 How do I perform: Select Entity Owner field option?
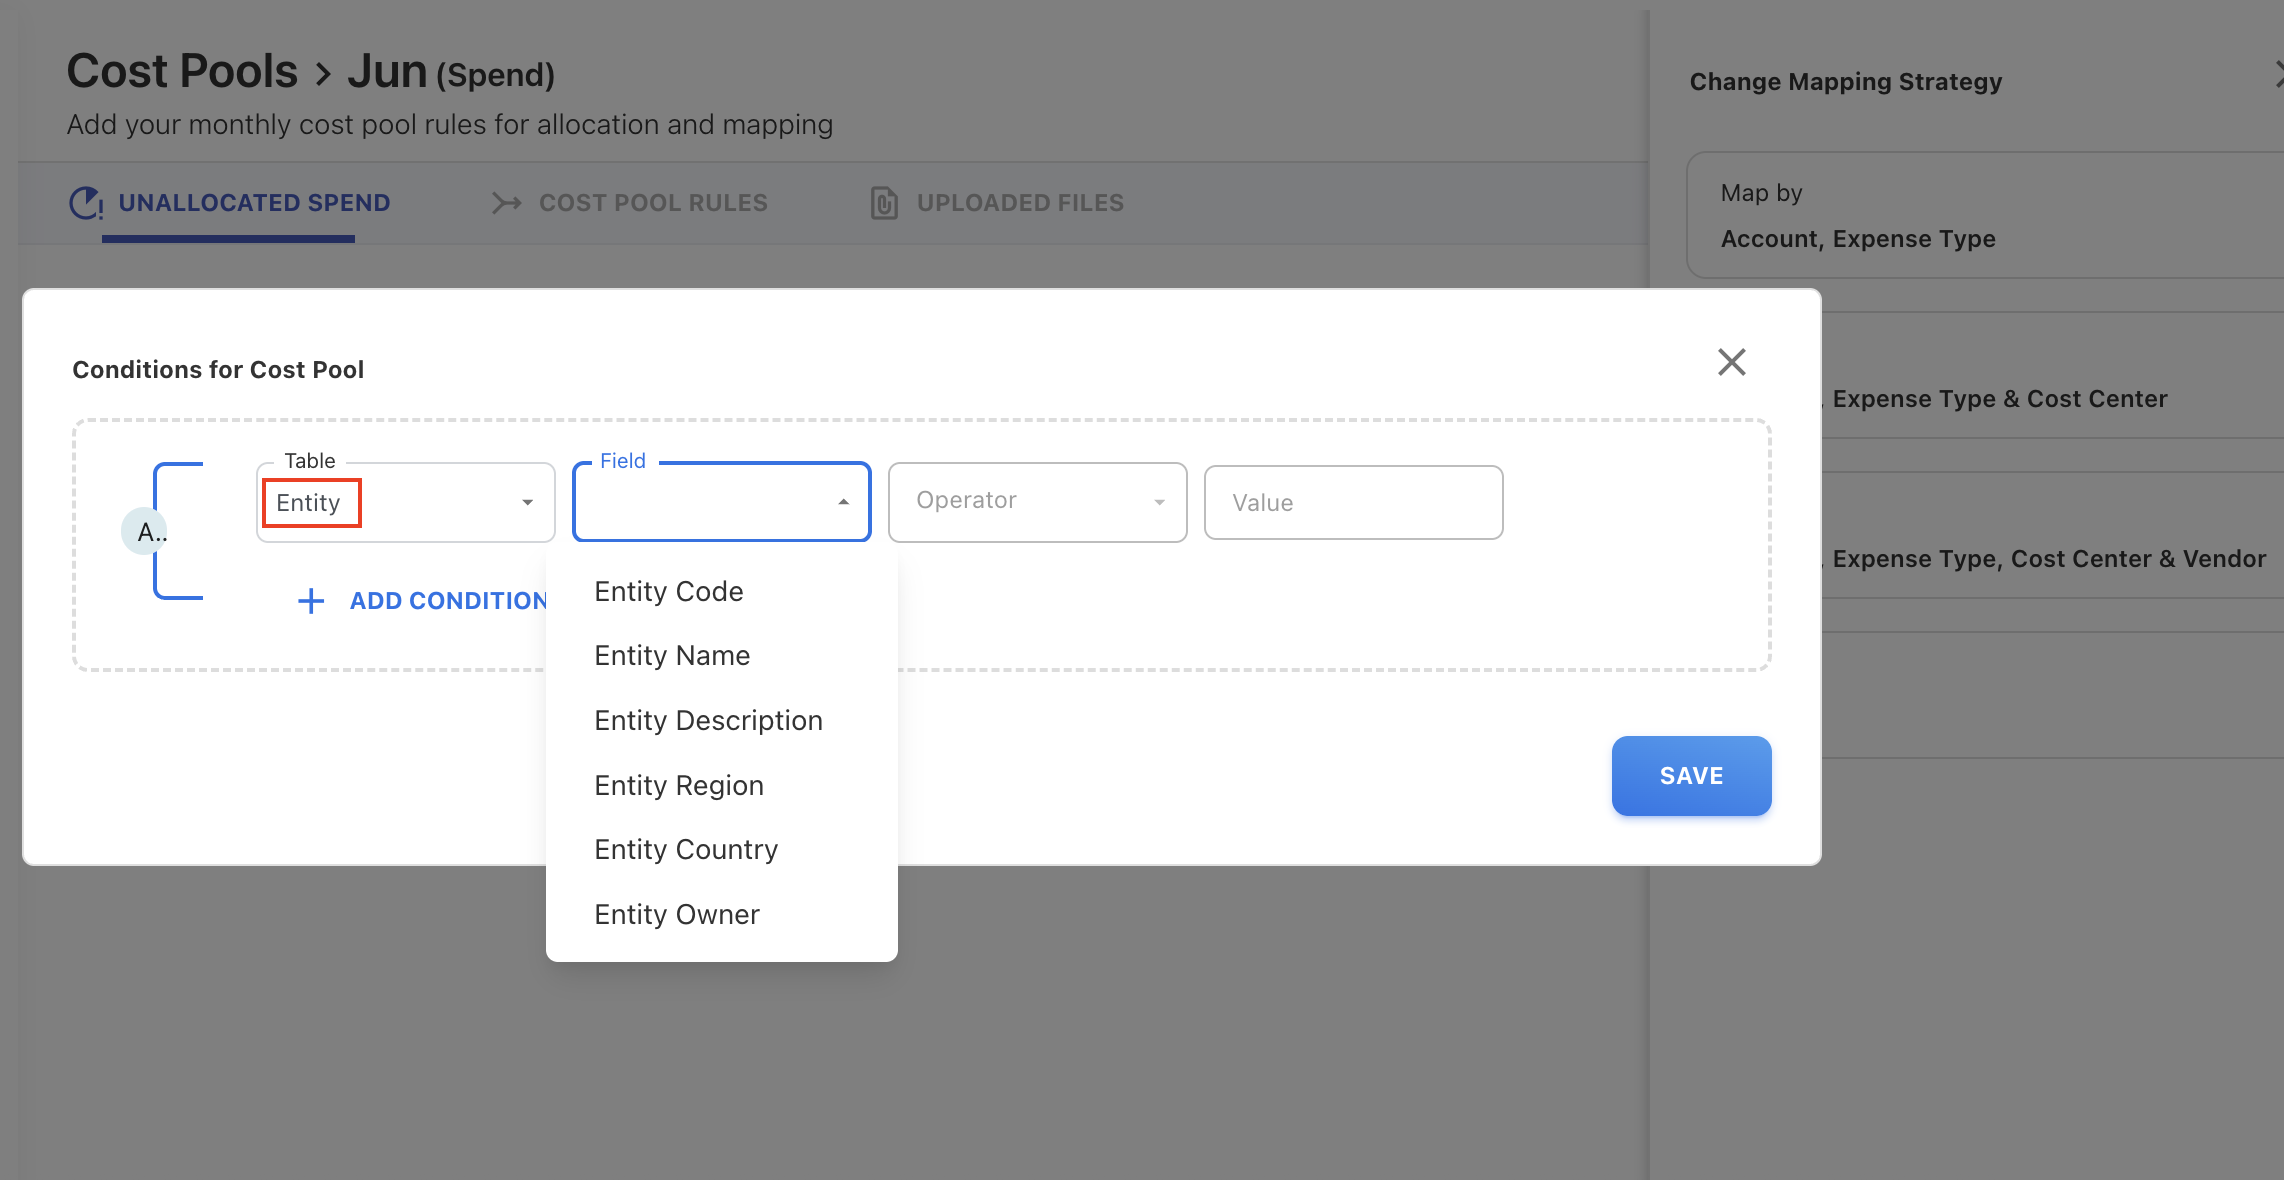677,915
